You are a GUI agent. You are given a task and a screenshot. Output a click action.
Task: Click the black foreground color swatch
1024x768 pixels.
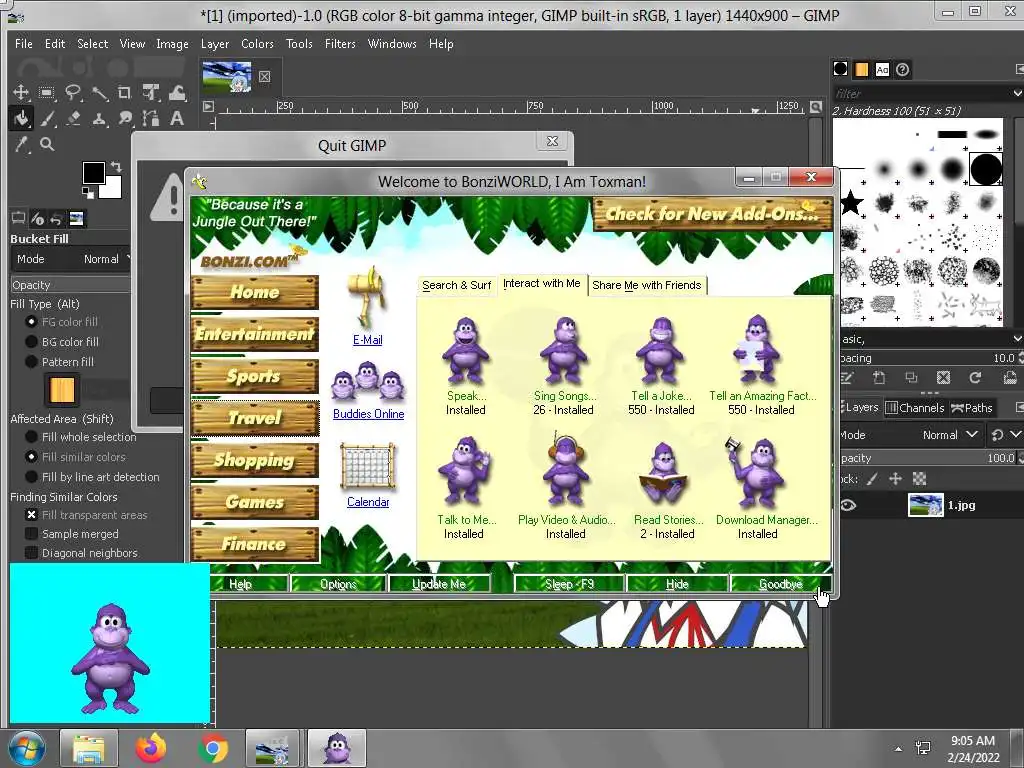pos(93,172)
